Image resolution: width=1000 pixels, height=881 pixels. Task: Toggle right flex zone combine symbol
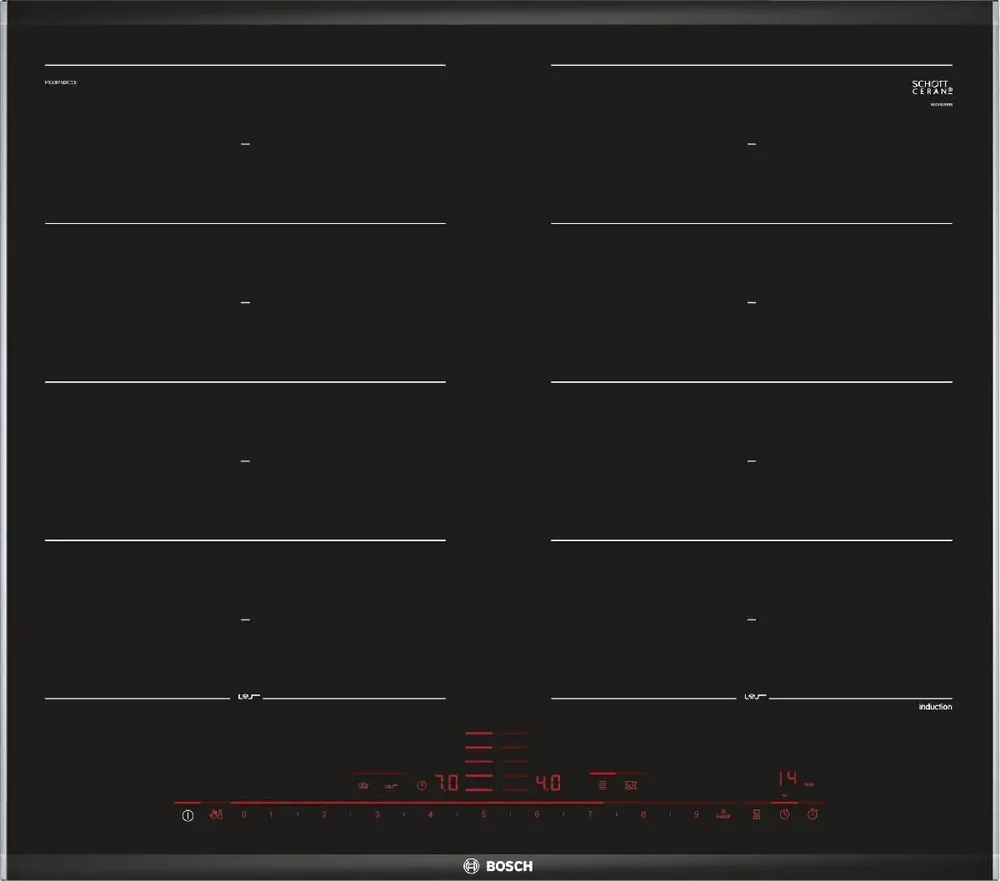click(x=752, y=697)
